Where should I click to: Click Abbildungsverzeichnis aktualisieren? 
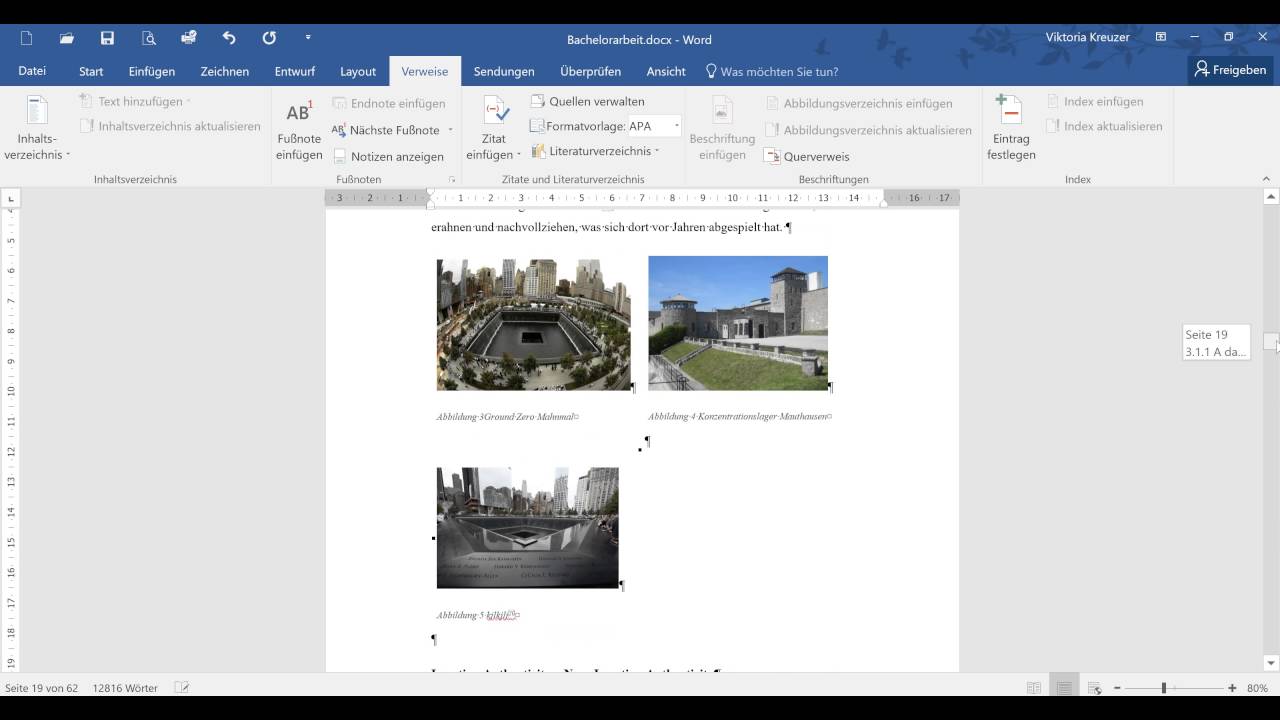[868, 130]
